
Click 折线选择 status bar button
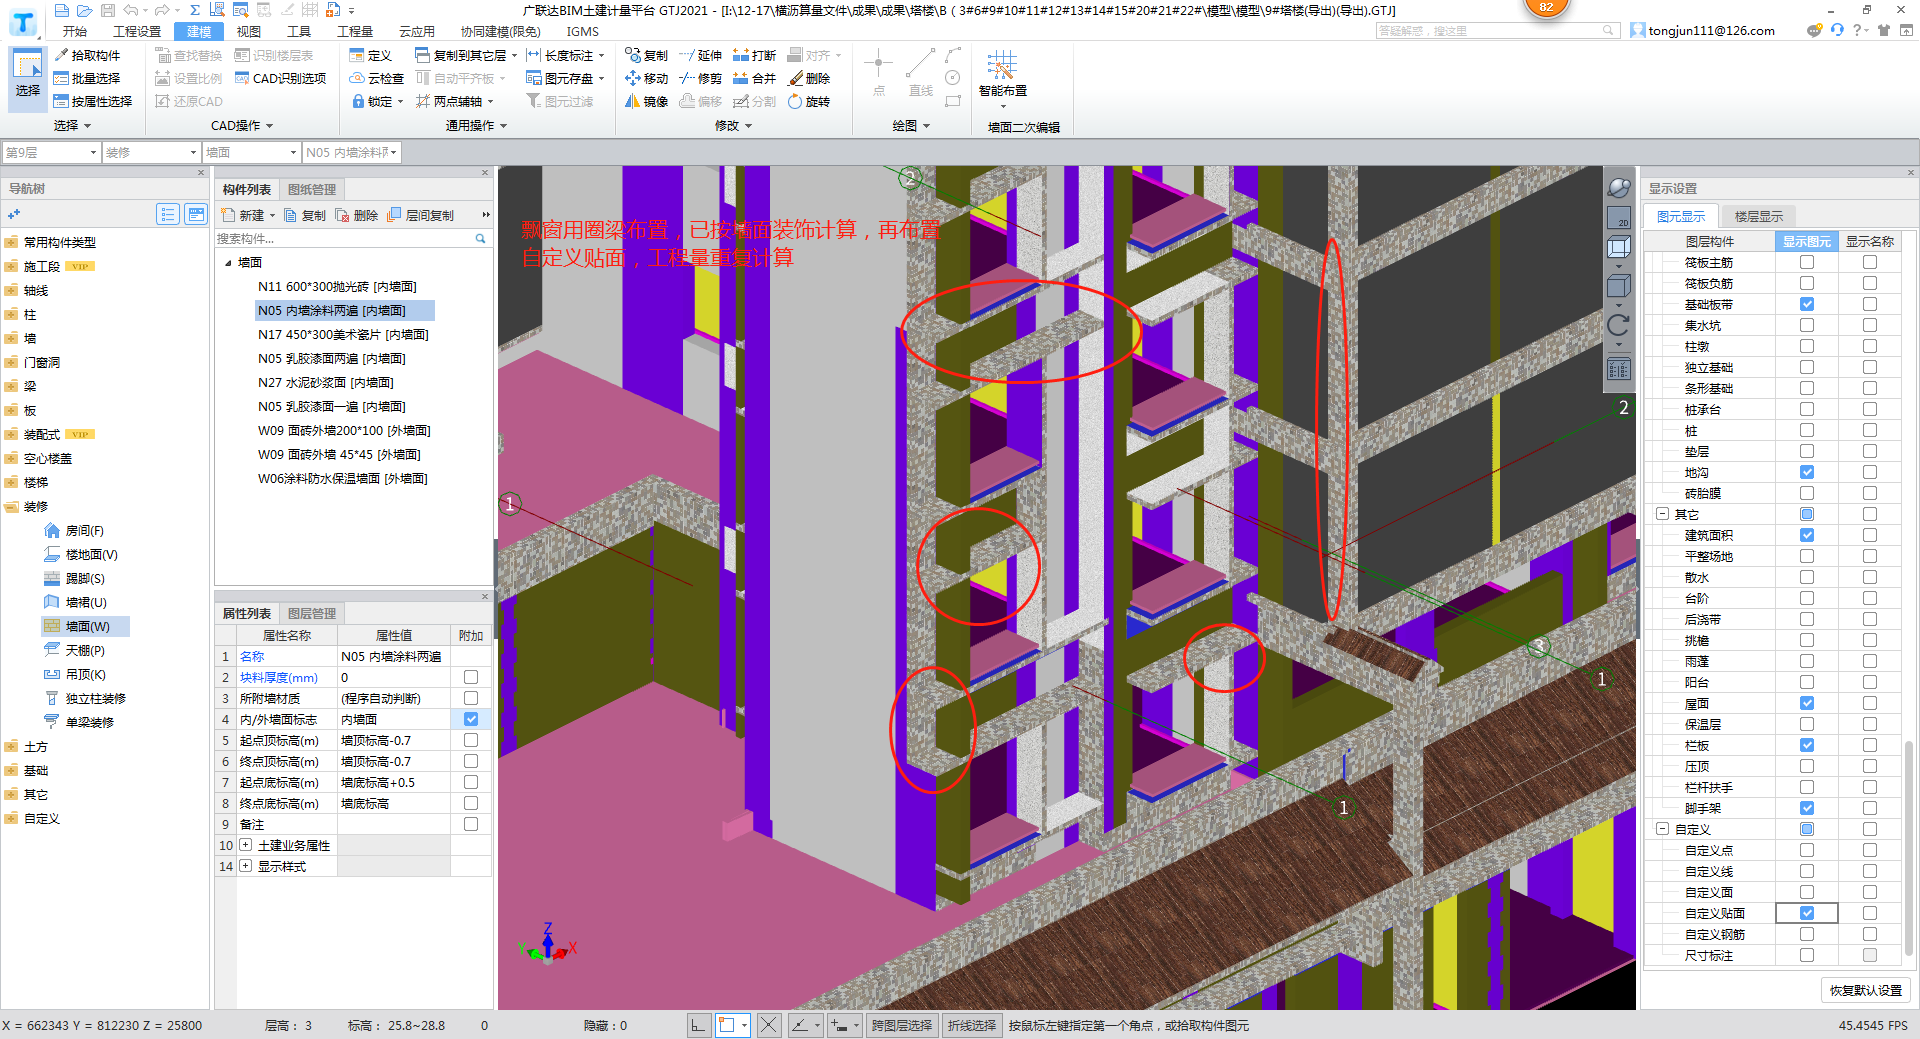pyautogui.click(x=972, y=1025)
